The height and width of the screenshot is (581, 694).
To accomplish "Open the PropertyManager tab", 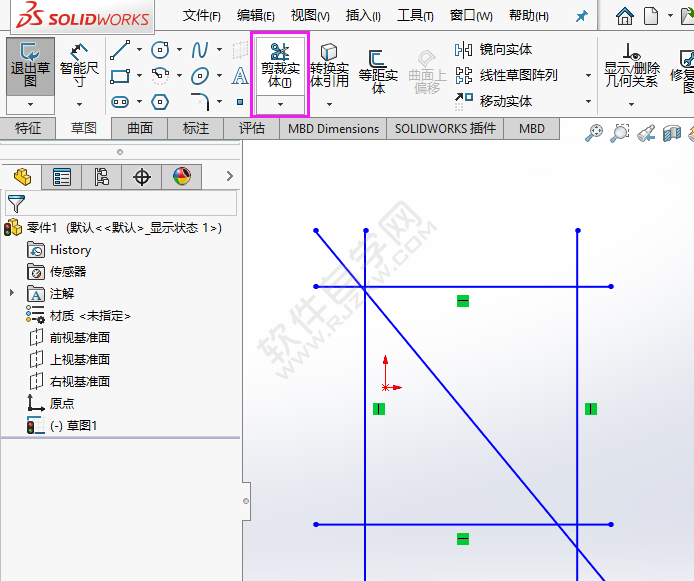I will point(62,177).
